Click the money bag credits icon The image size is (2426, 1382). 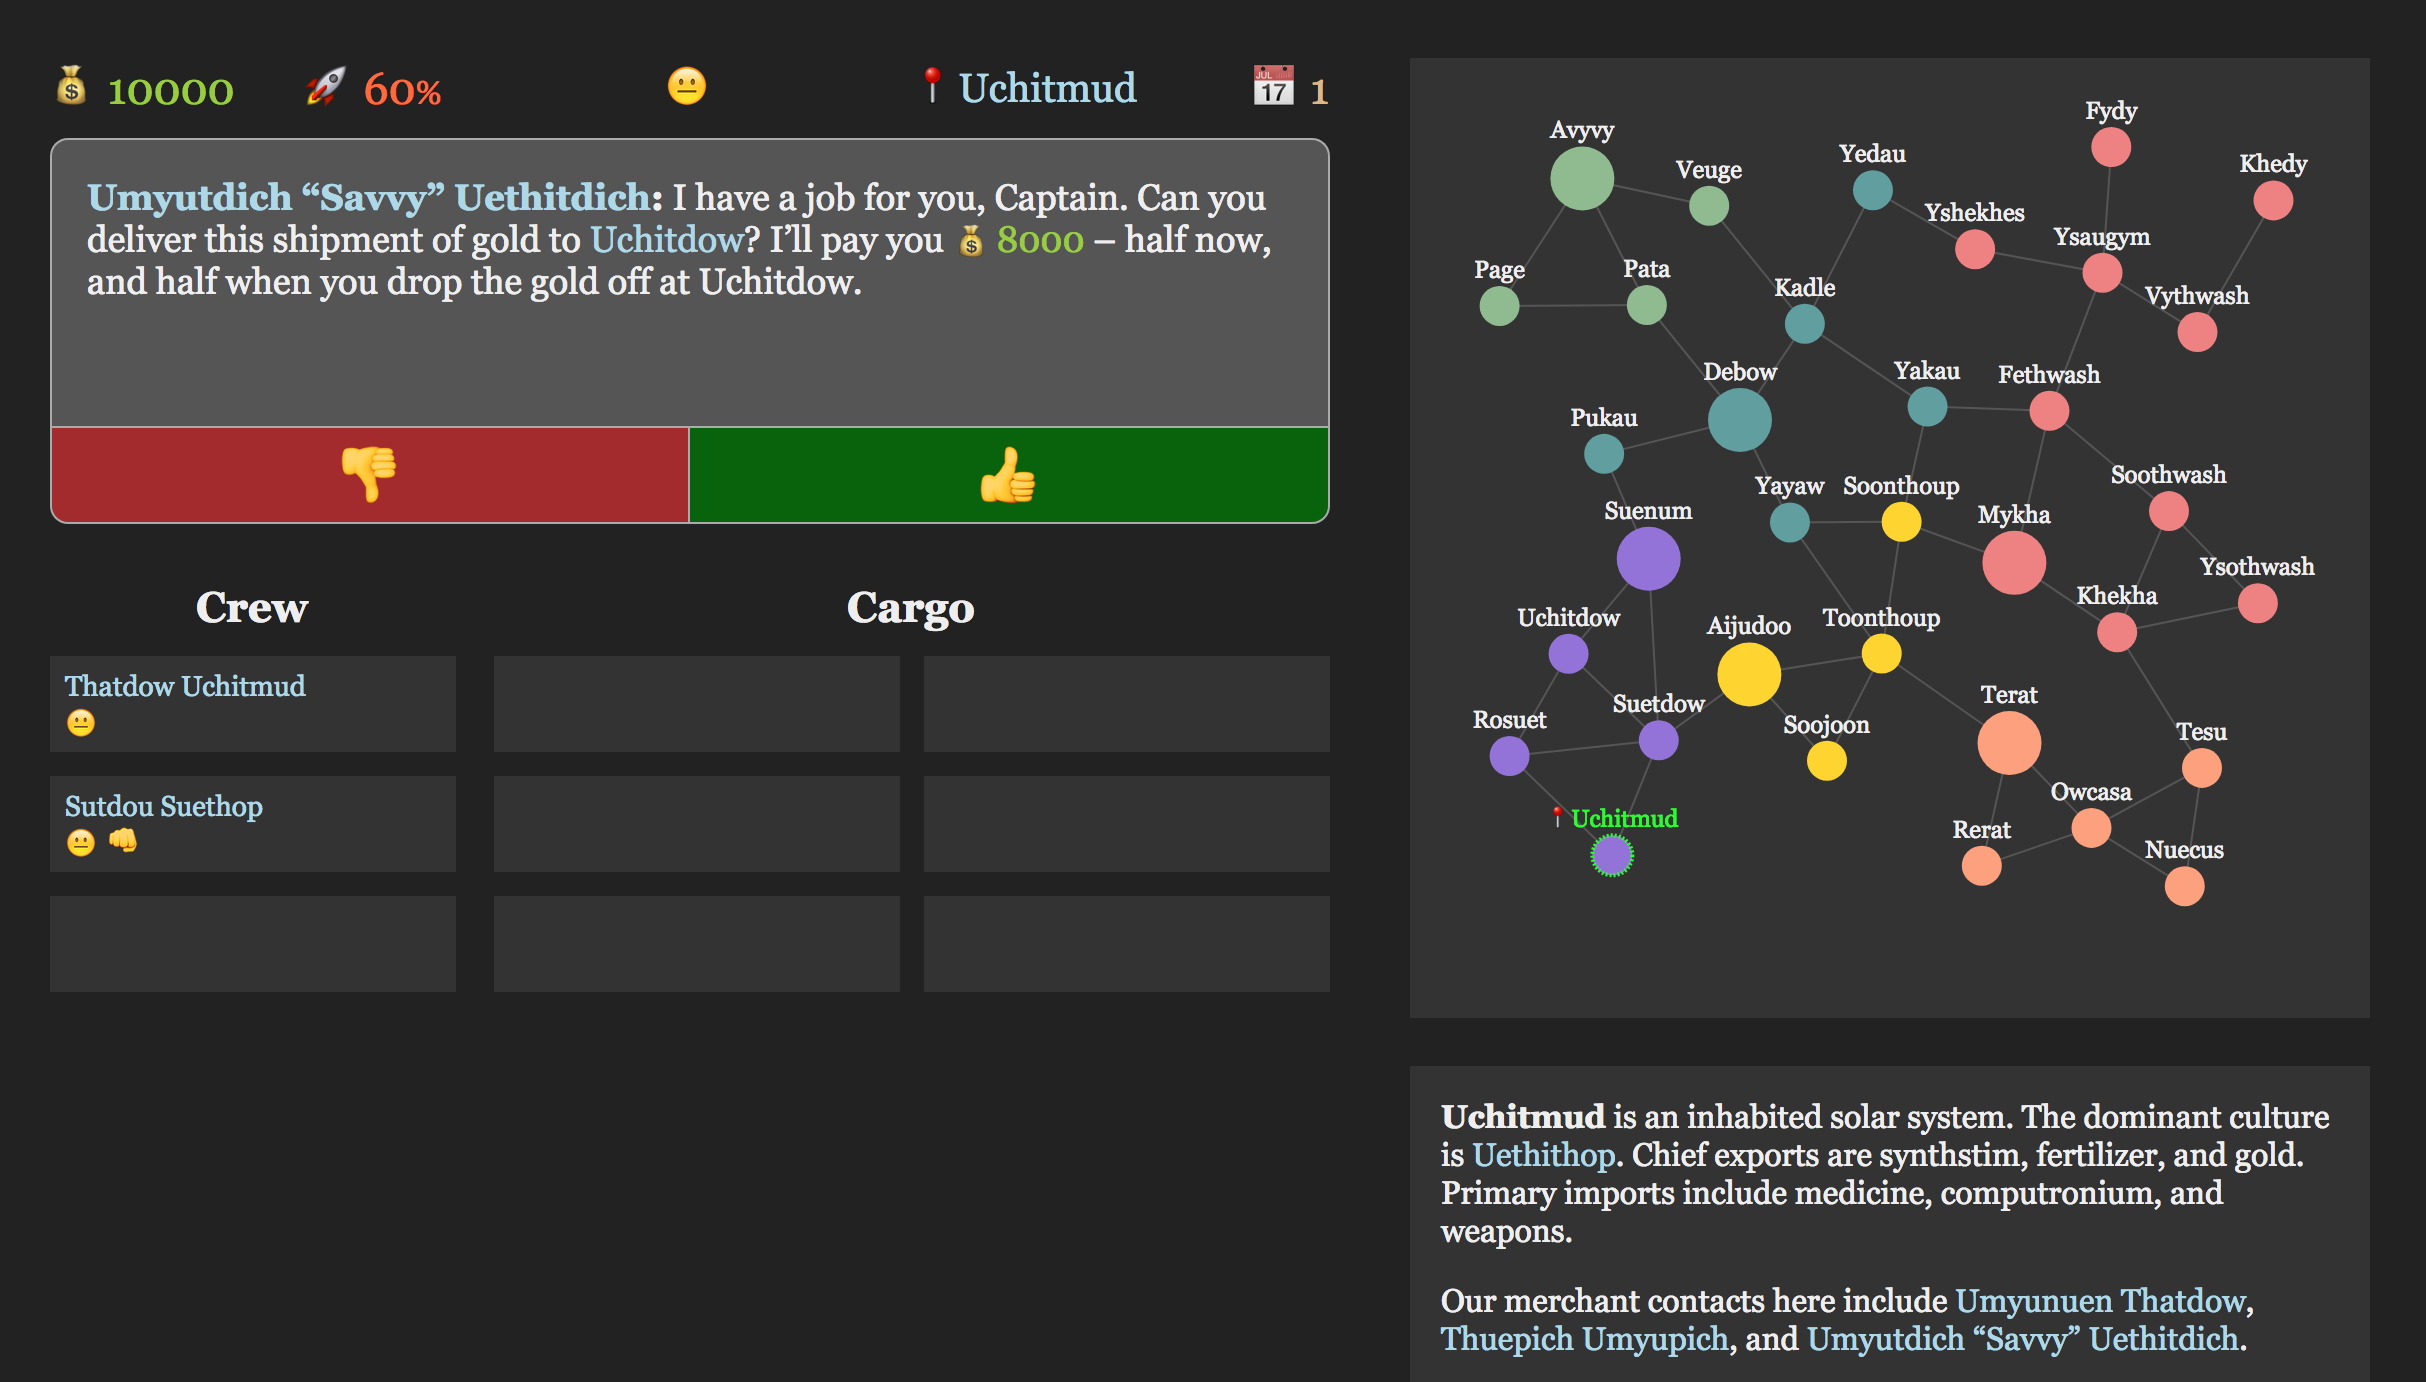(x=71, y=87)
